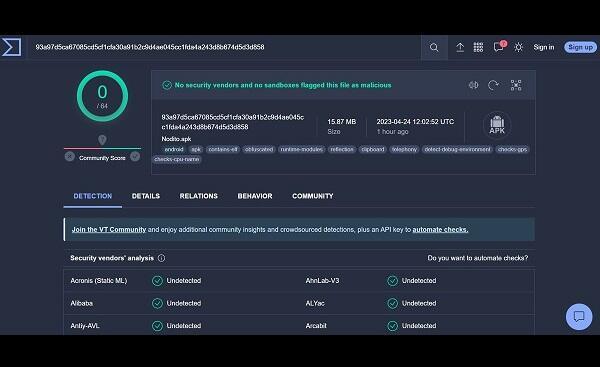The image size is (600, 367).
Task: Click the reflection tag
Action: click(x=342, y=149)
